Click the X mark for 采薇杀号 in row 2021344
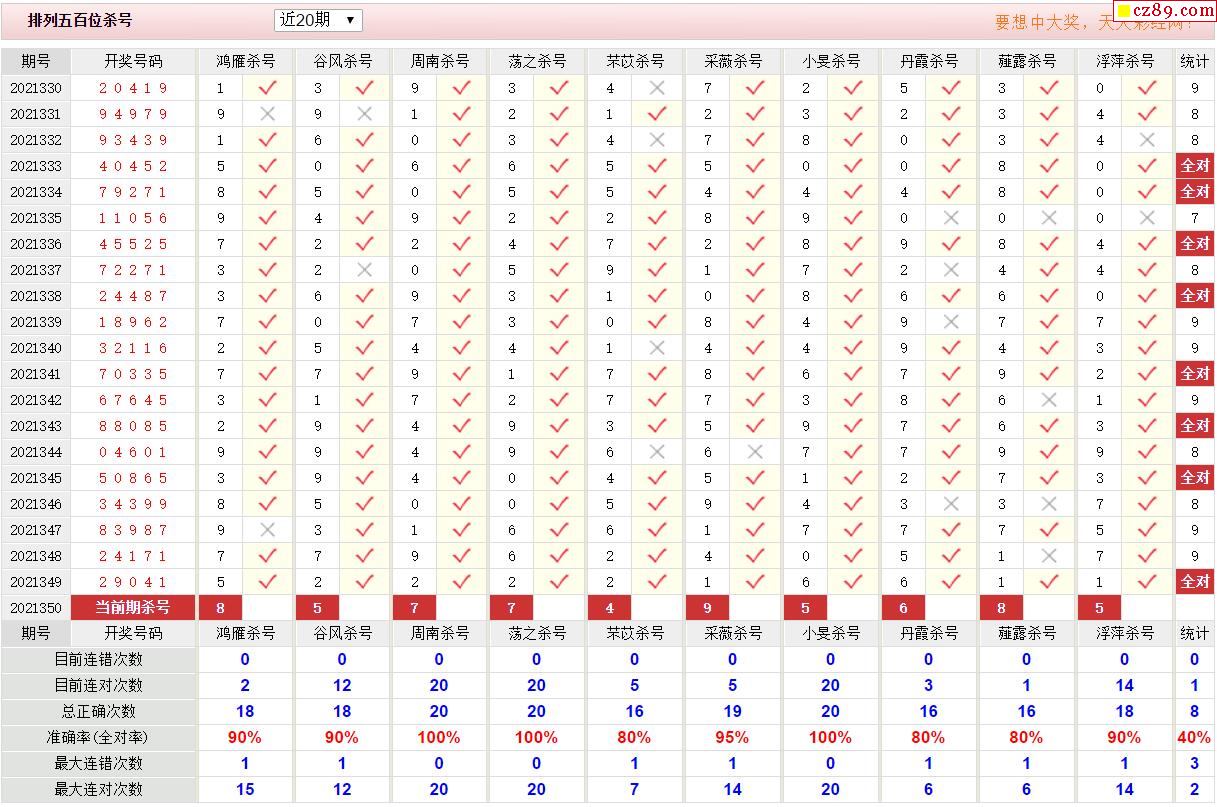The height and width of the screenshot is (807, 1217). coord(755,452)
